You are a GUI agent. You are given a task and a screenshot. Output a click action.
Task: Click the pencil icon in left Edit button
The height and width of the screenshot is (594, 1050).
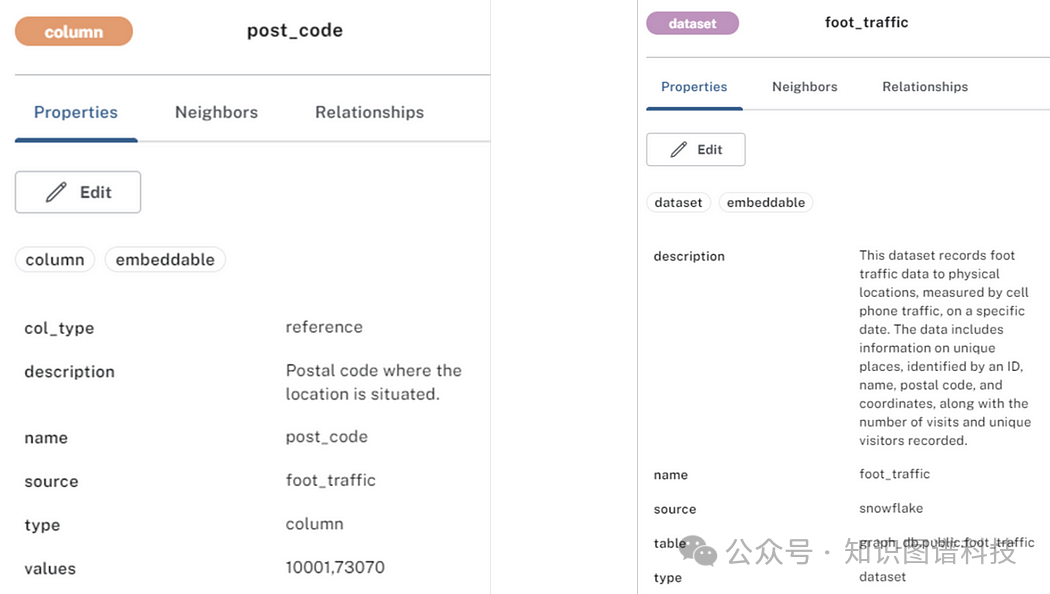click(x=56, y=192)
